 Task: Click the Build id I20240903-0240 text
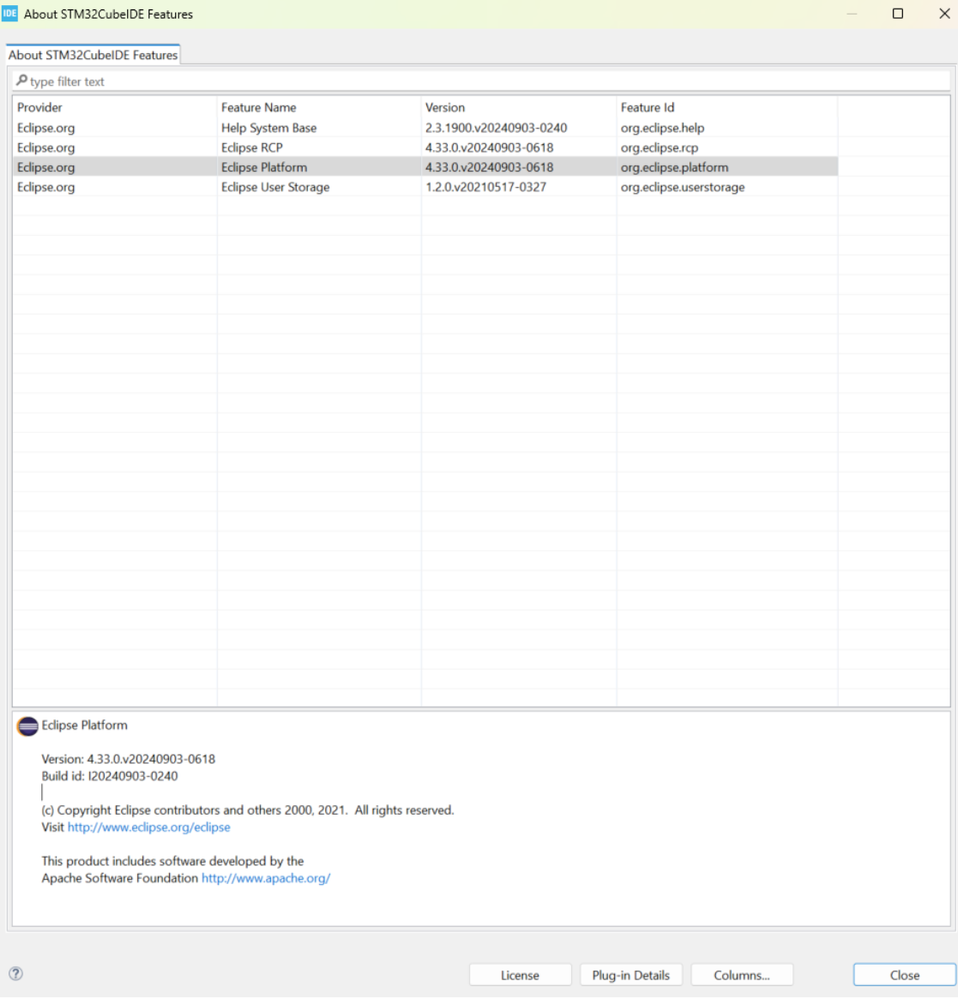click(110, 776)
